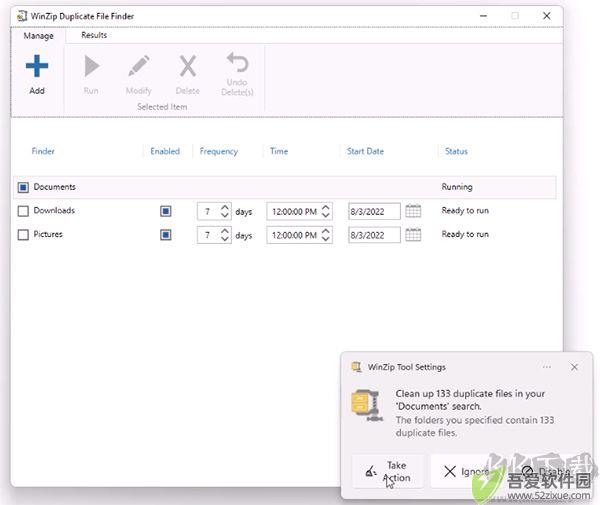Sort by Start Date column header
Screen dimensions: 600x505
pyautogui.click(x=365, y=151)
